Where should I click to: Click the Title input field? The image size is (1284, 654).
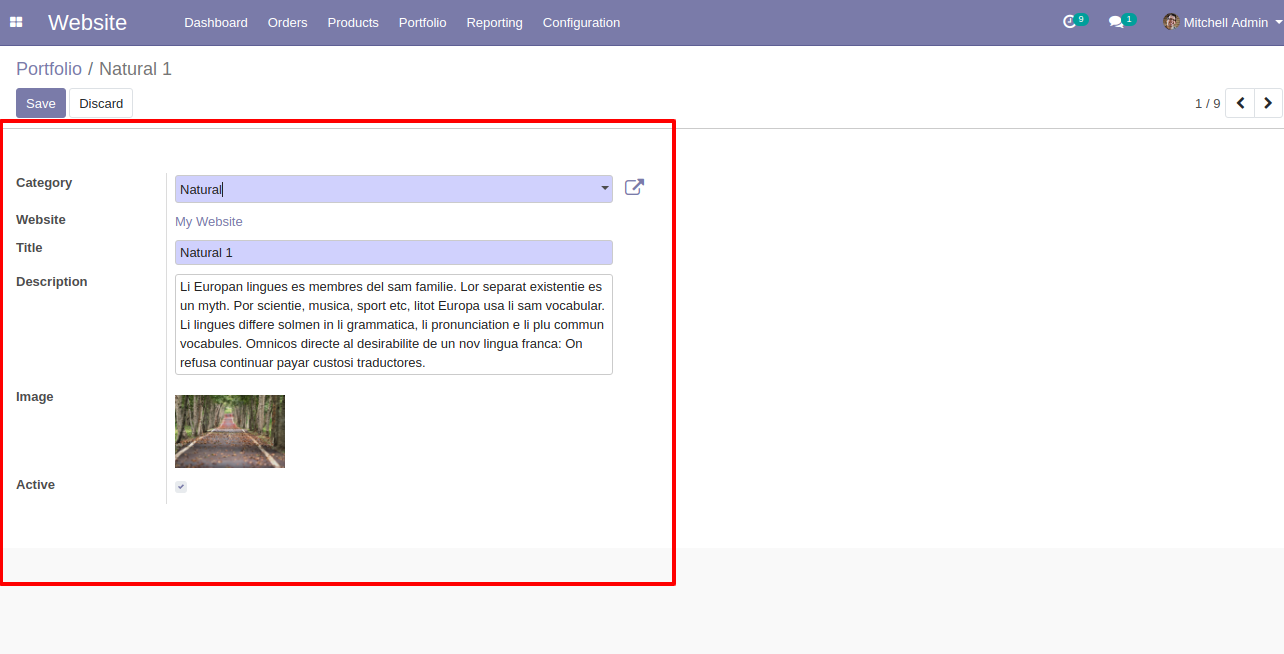click(394, 253)
